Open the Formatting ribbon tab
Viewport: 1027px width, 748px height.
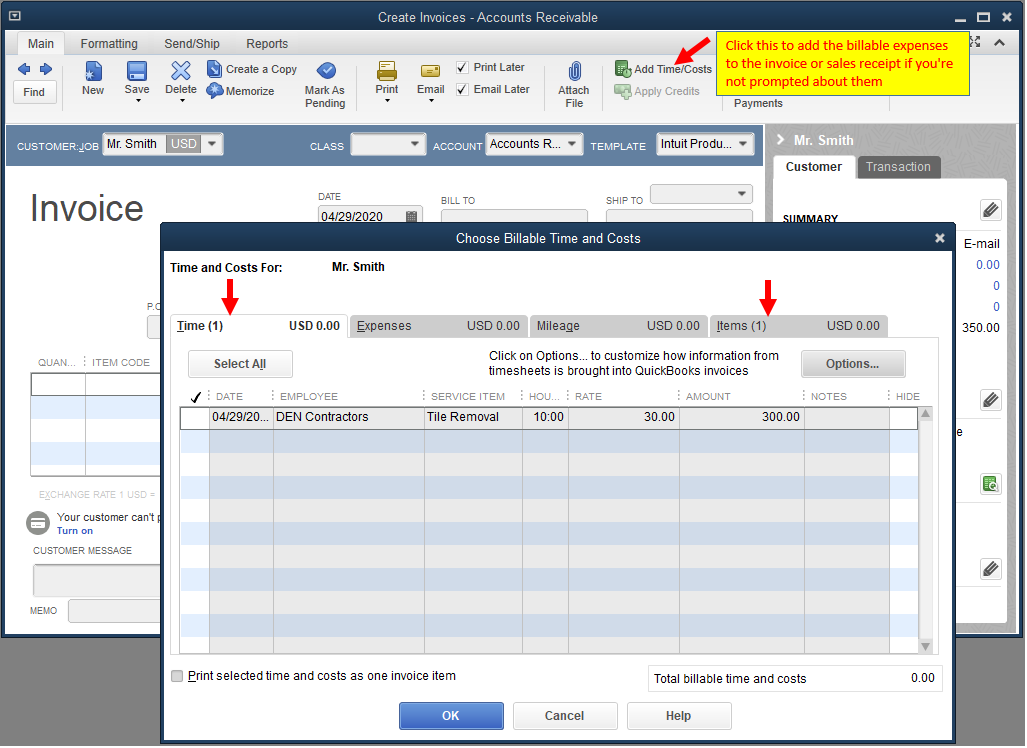108,43
